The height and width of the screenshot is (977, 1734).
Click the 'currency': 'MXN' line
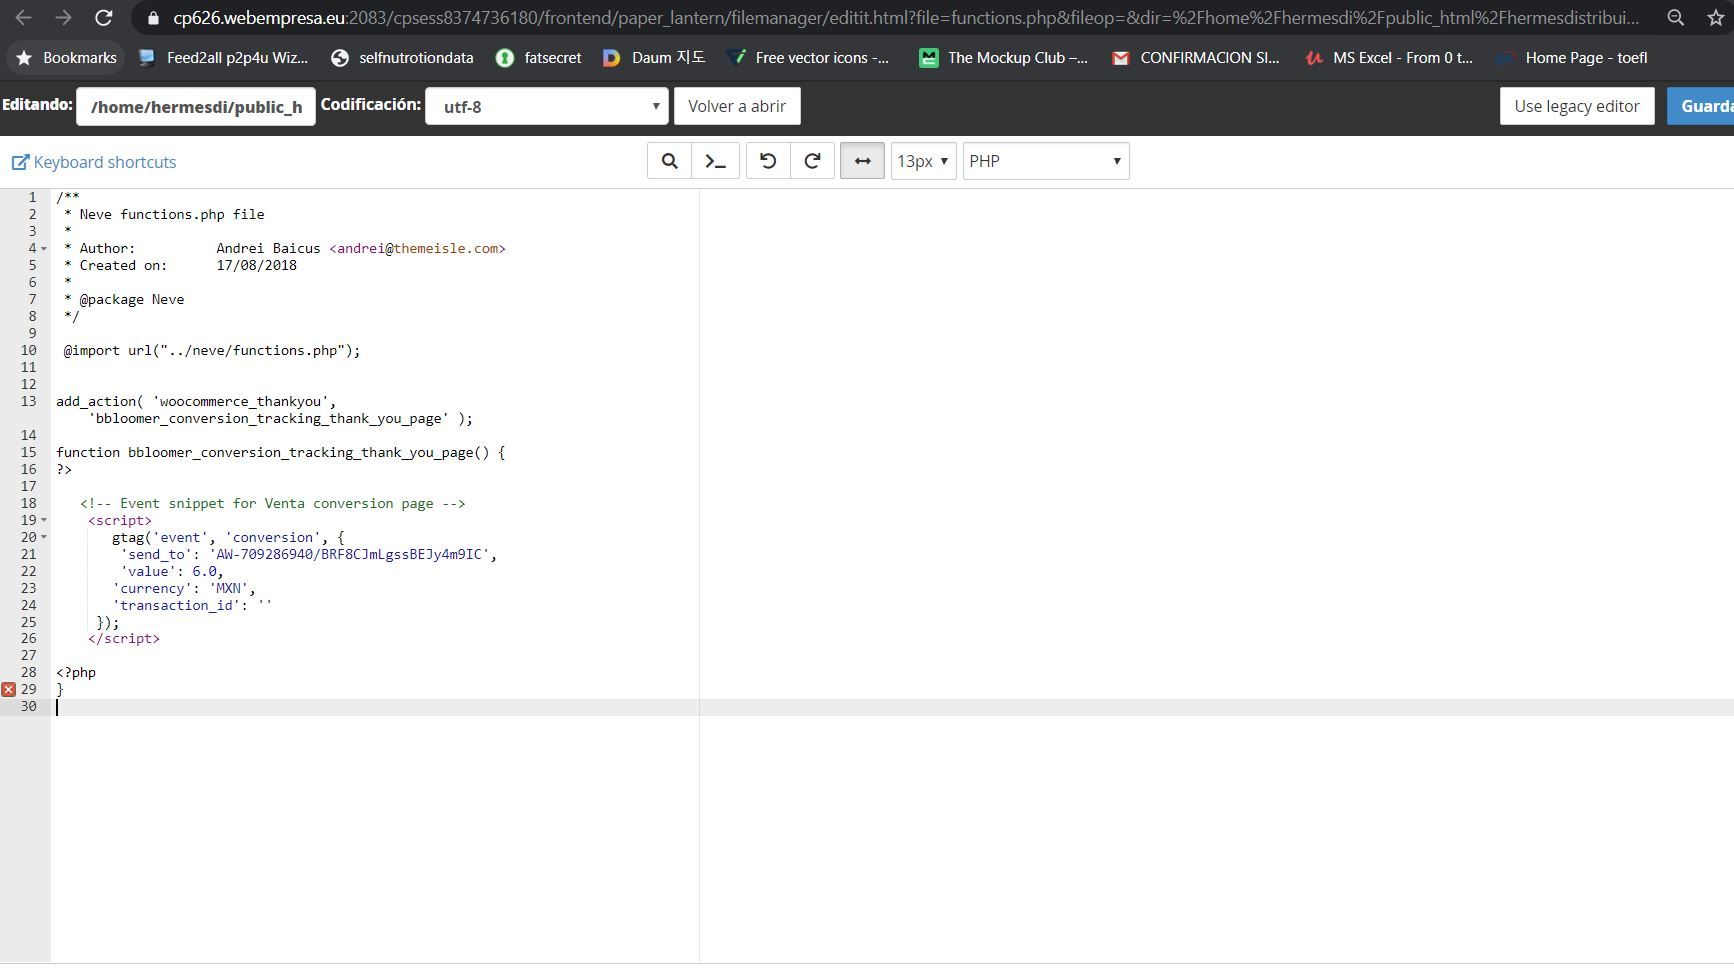tap(184, 589)
